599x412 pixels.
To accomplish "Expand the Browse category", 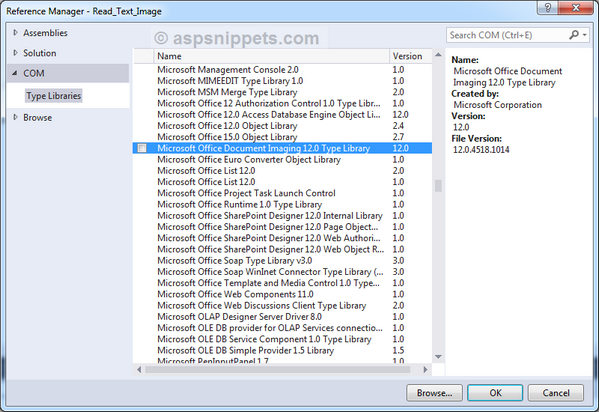I will tap(15, 117).
